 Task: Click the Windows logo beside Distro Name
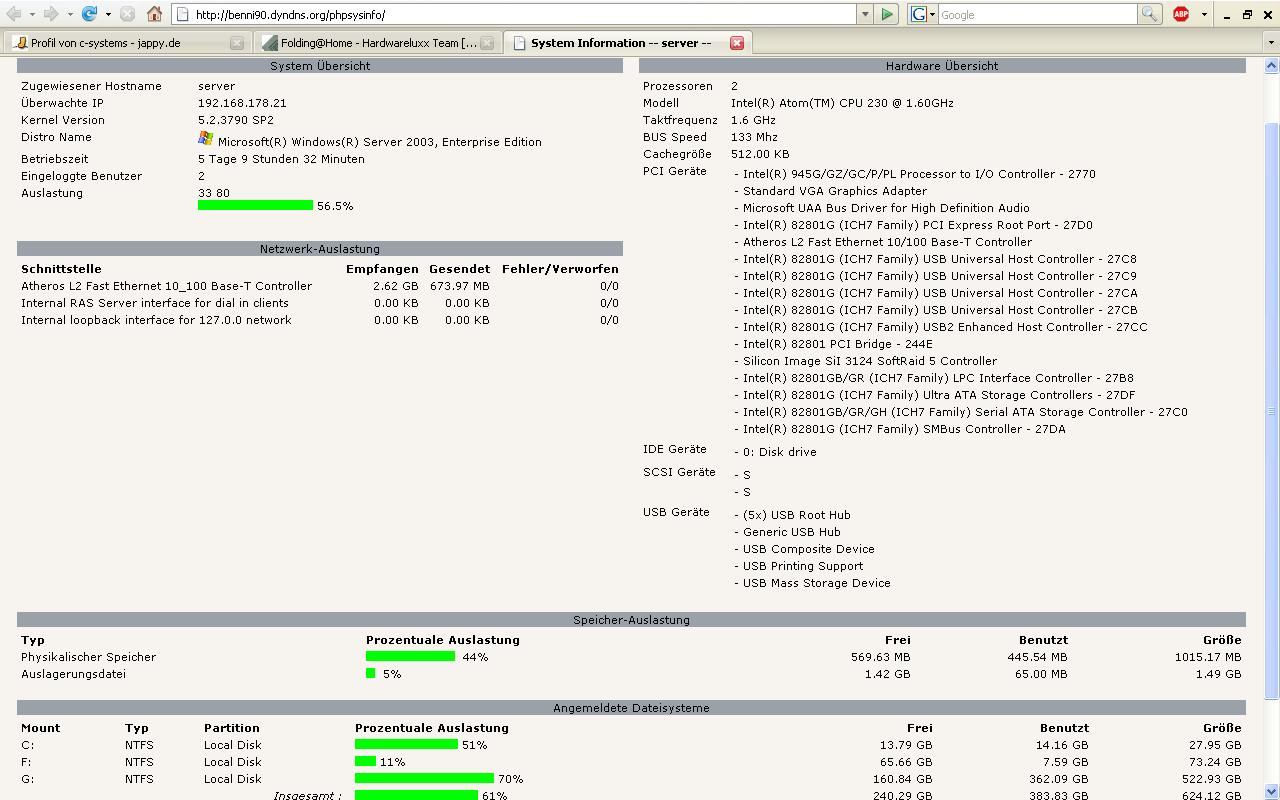(205, 138)
